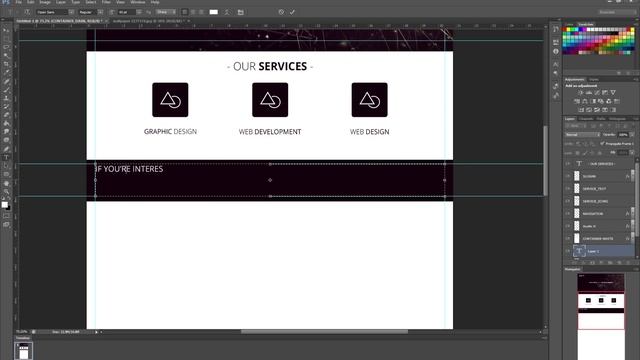Select the Gradient tool

[x=6, y=123]
